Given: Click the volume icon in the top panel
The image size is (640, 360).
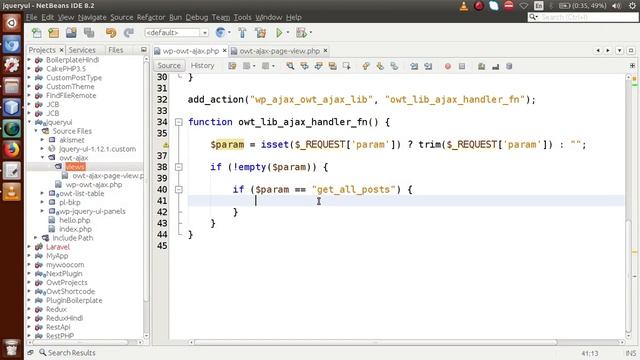Looking at the screenshot, I should click(616, 6).
